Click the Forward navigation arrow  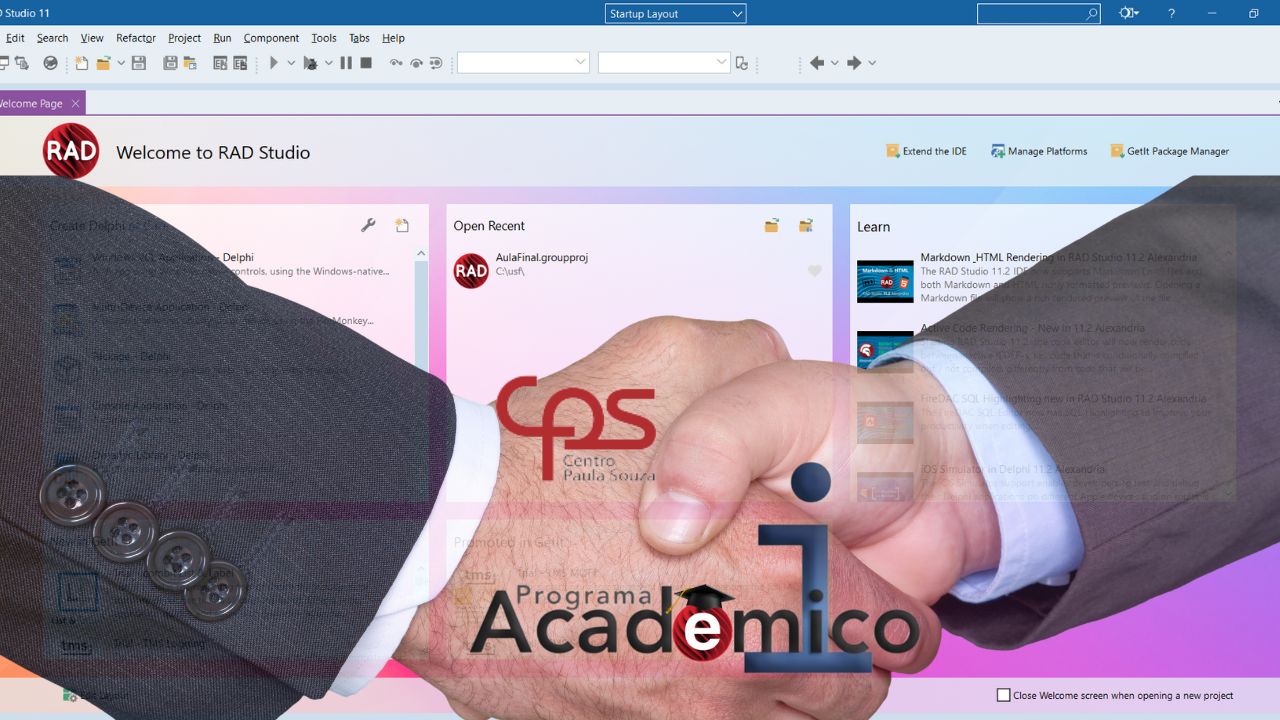point(854,63)
